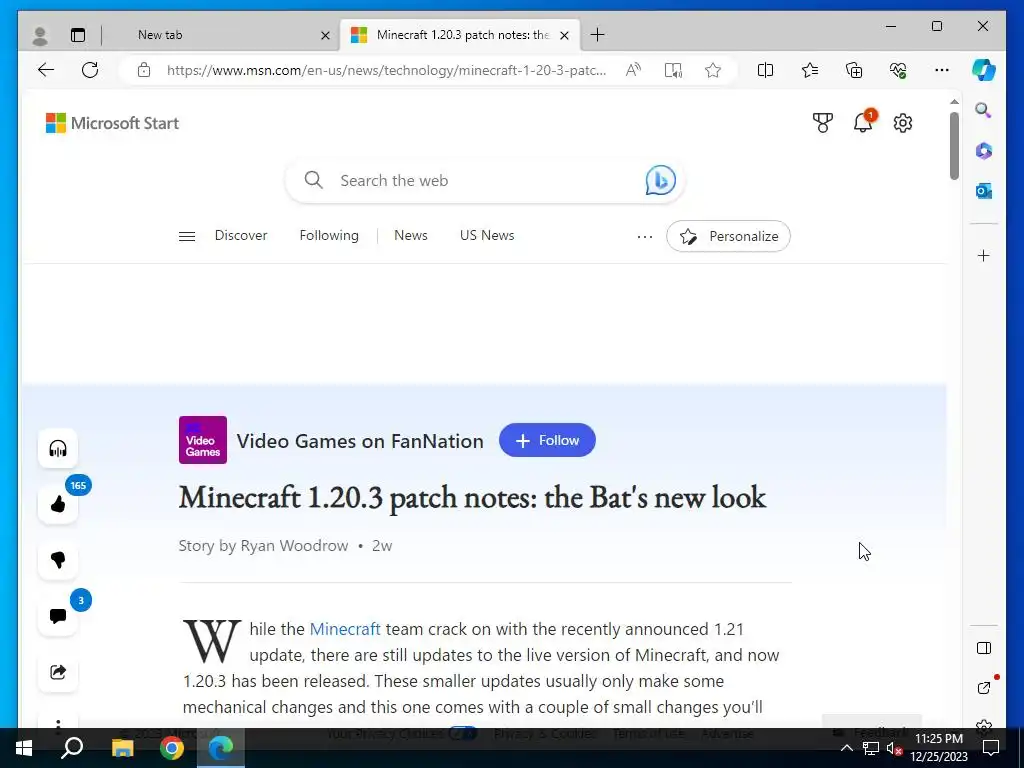The height and width of the screenshot is (768, 1024).
Task: Start Read aloud from address bar
Action: click(x=633, y=70)
